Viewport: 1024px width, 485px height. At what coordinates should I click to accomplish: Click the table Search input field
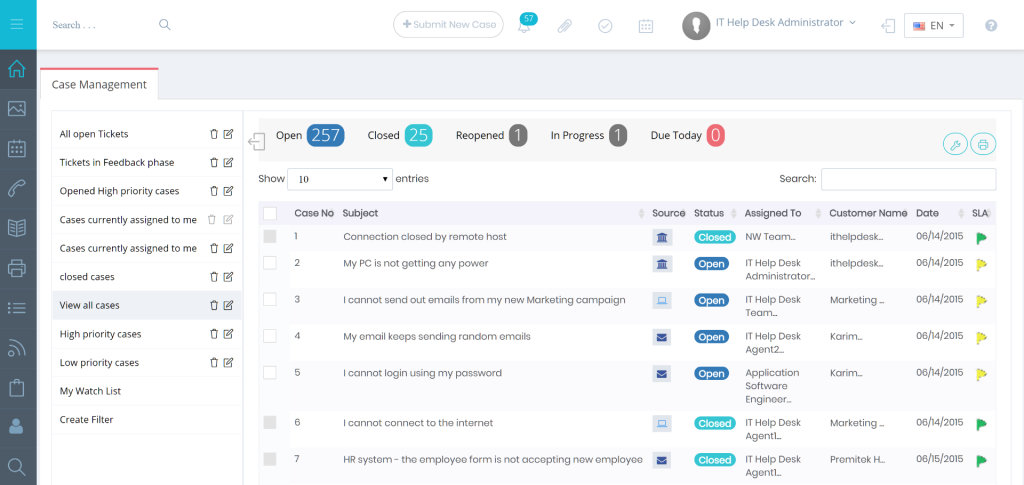tap(907, 179)
